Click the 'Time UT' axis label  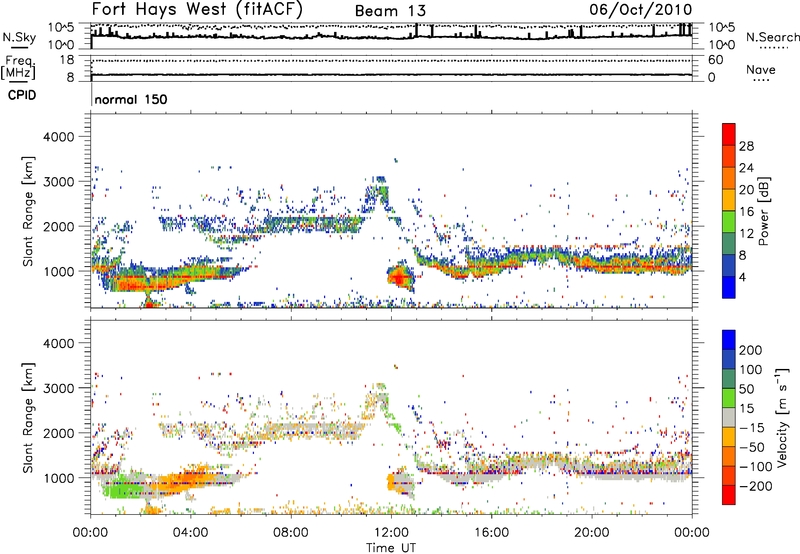391,548
